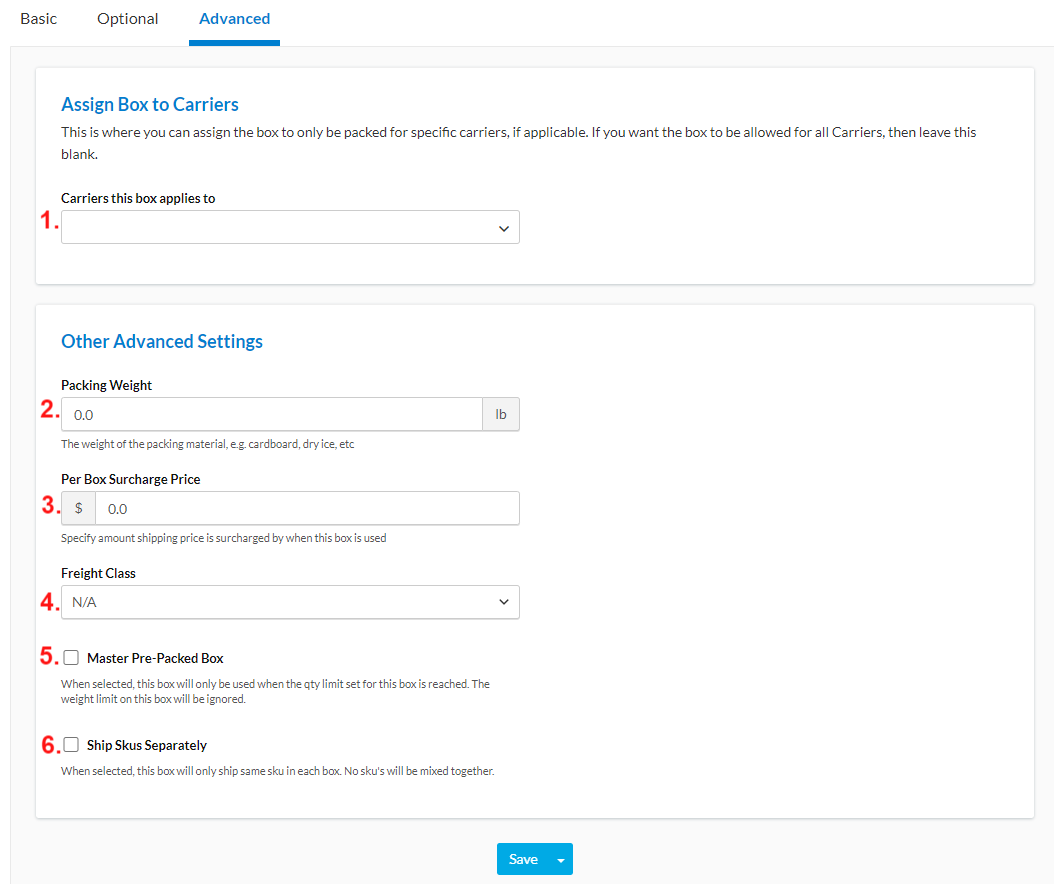Select the Advanced tab
Image resolution: width=1054 pixels, height=884 pixels.
[x=234, y=19]
